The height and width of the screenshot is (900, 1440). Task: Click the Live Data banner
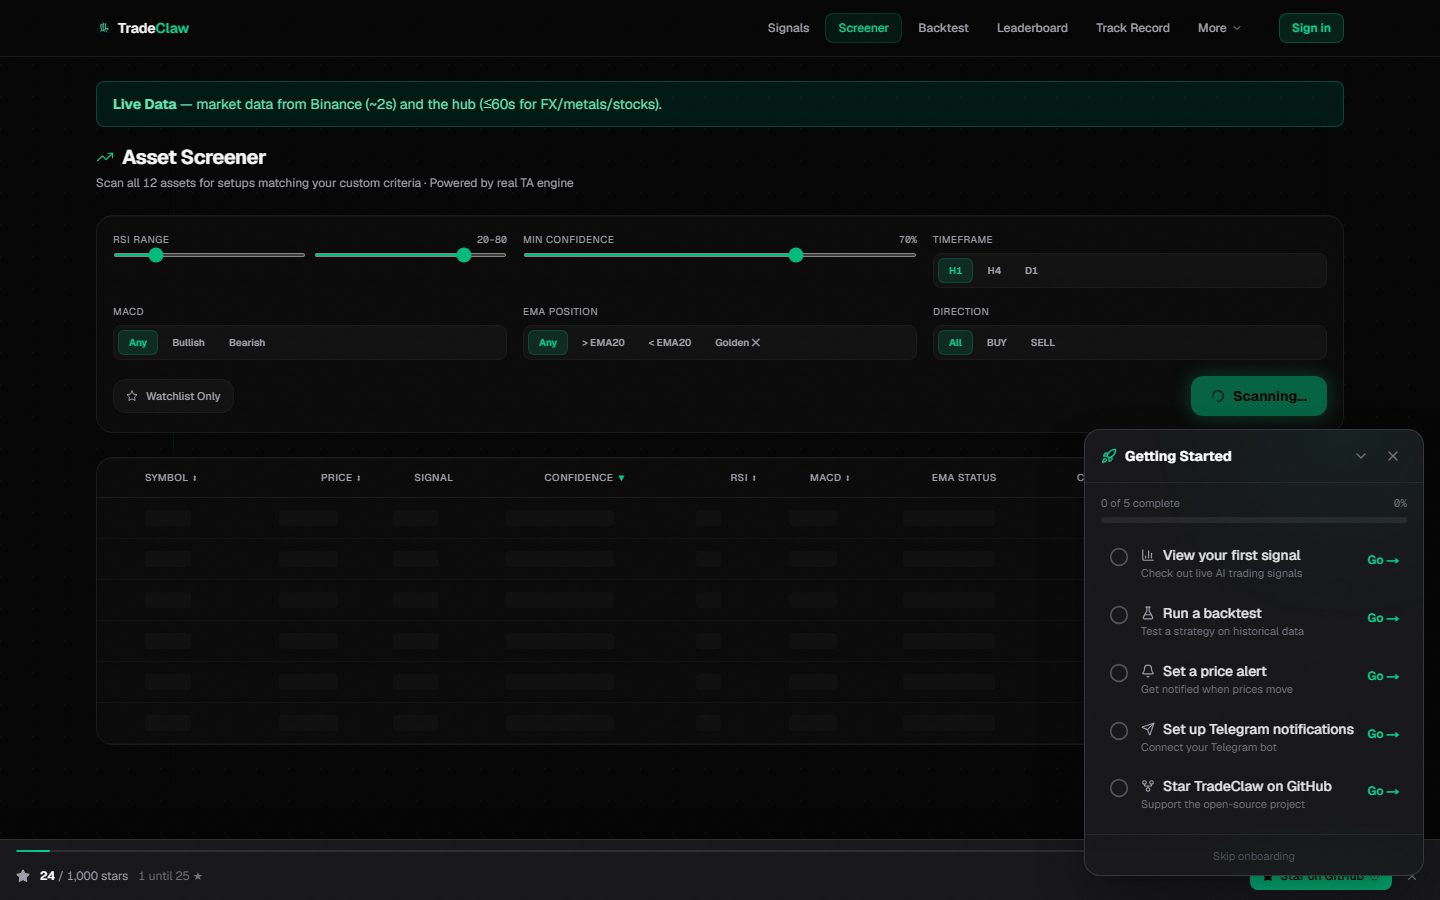click(x=719, y=104)
